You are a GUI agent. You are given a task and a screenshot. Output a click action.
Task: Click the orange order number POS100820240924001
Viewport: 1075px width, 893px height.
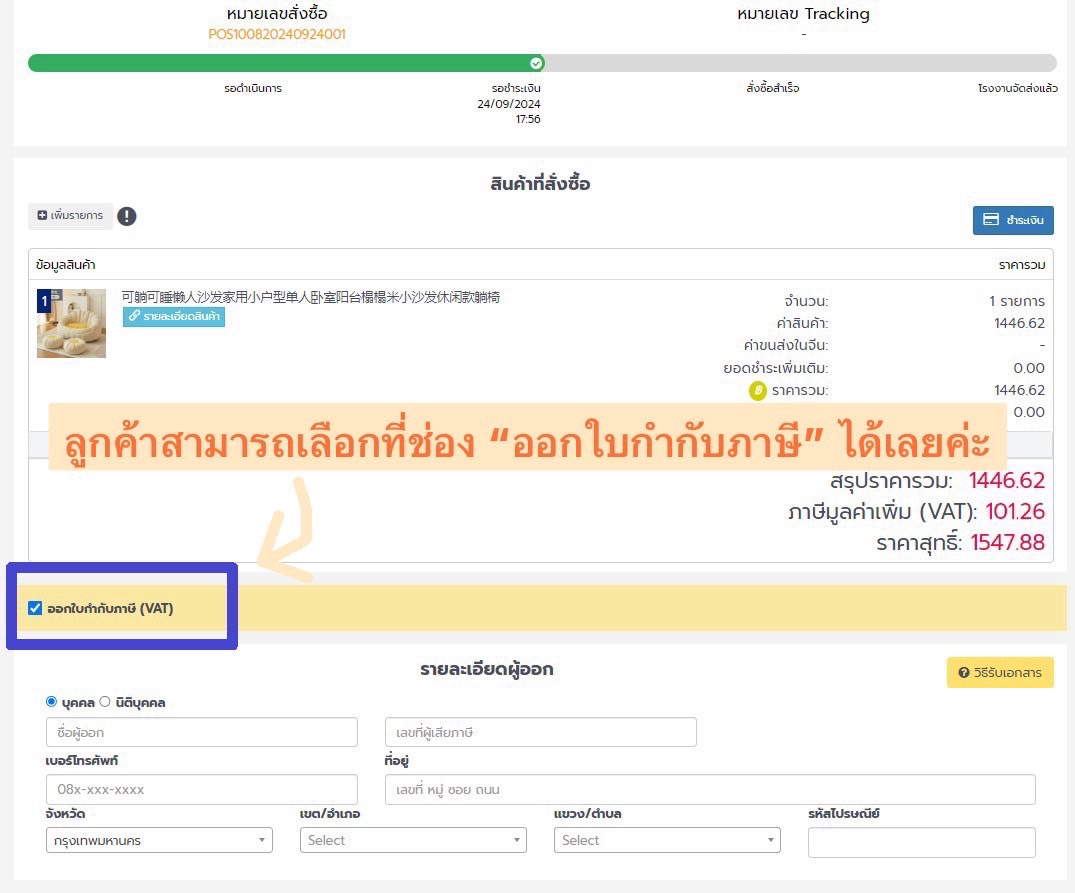pos(277,34)
